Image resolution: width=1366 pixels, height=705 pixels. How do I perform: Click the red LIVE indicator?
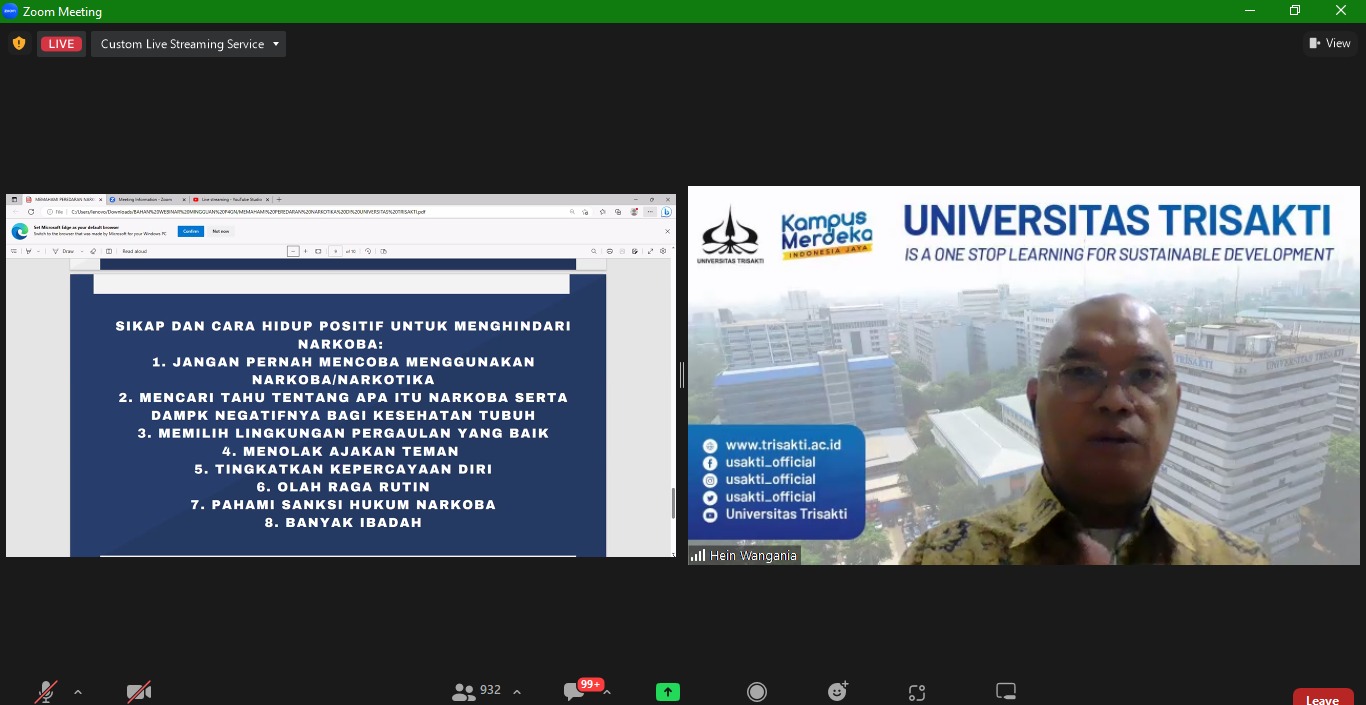click(61, 44)
